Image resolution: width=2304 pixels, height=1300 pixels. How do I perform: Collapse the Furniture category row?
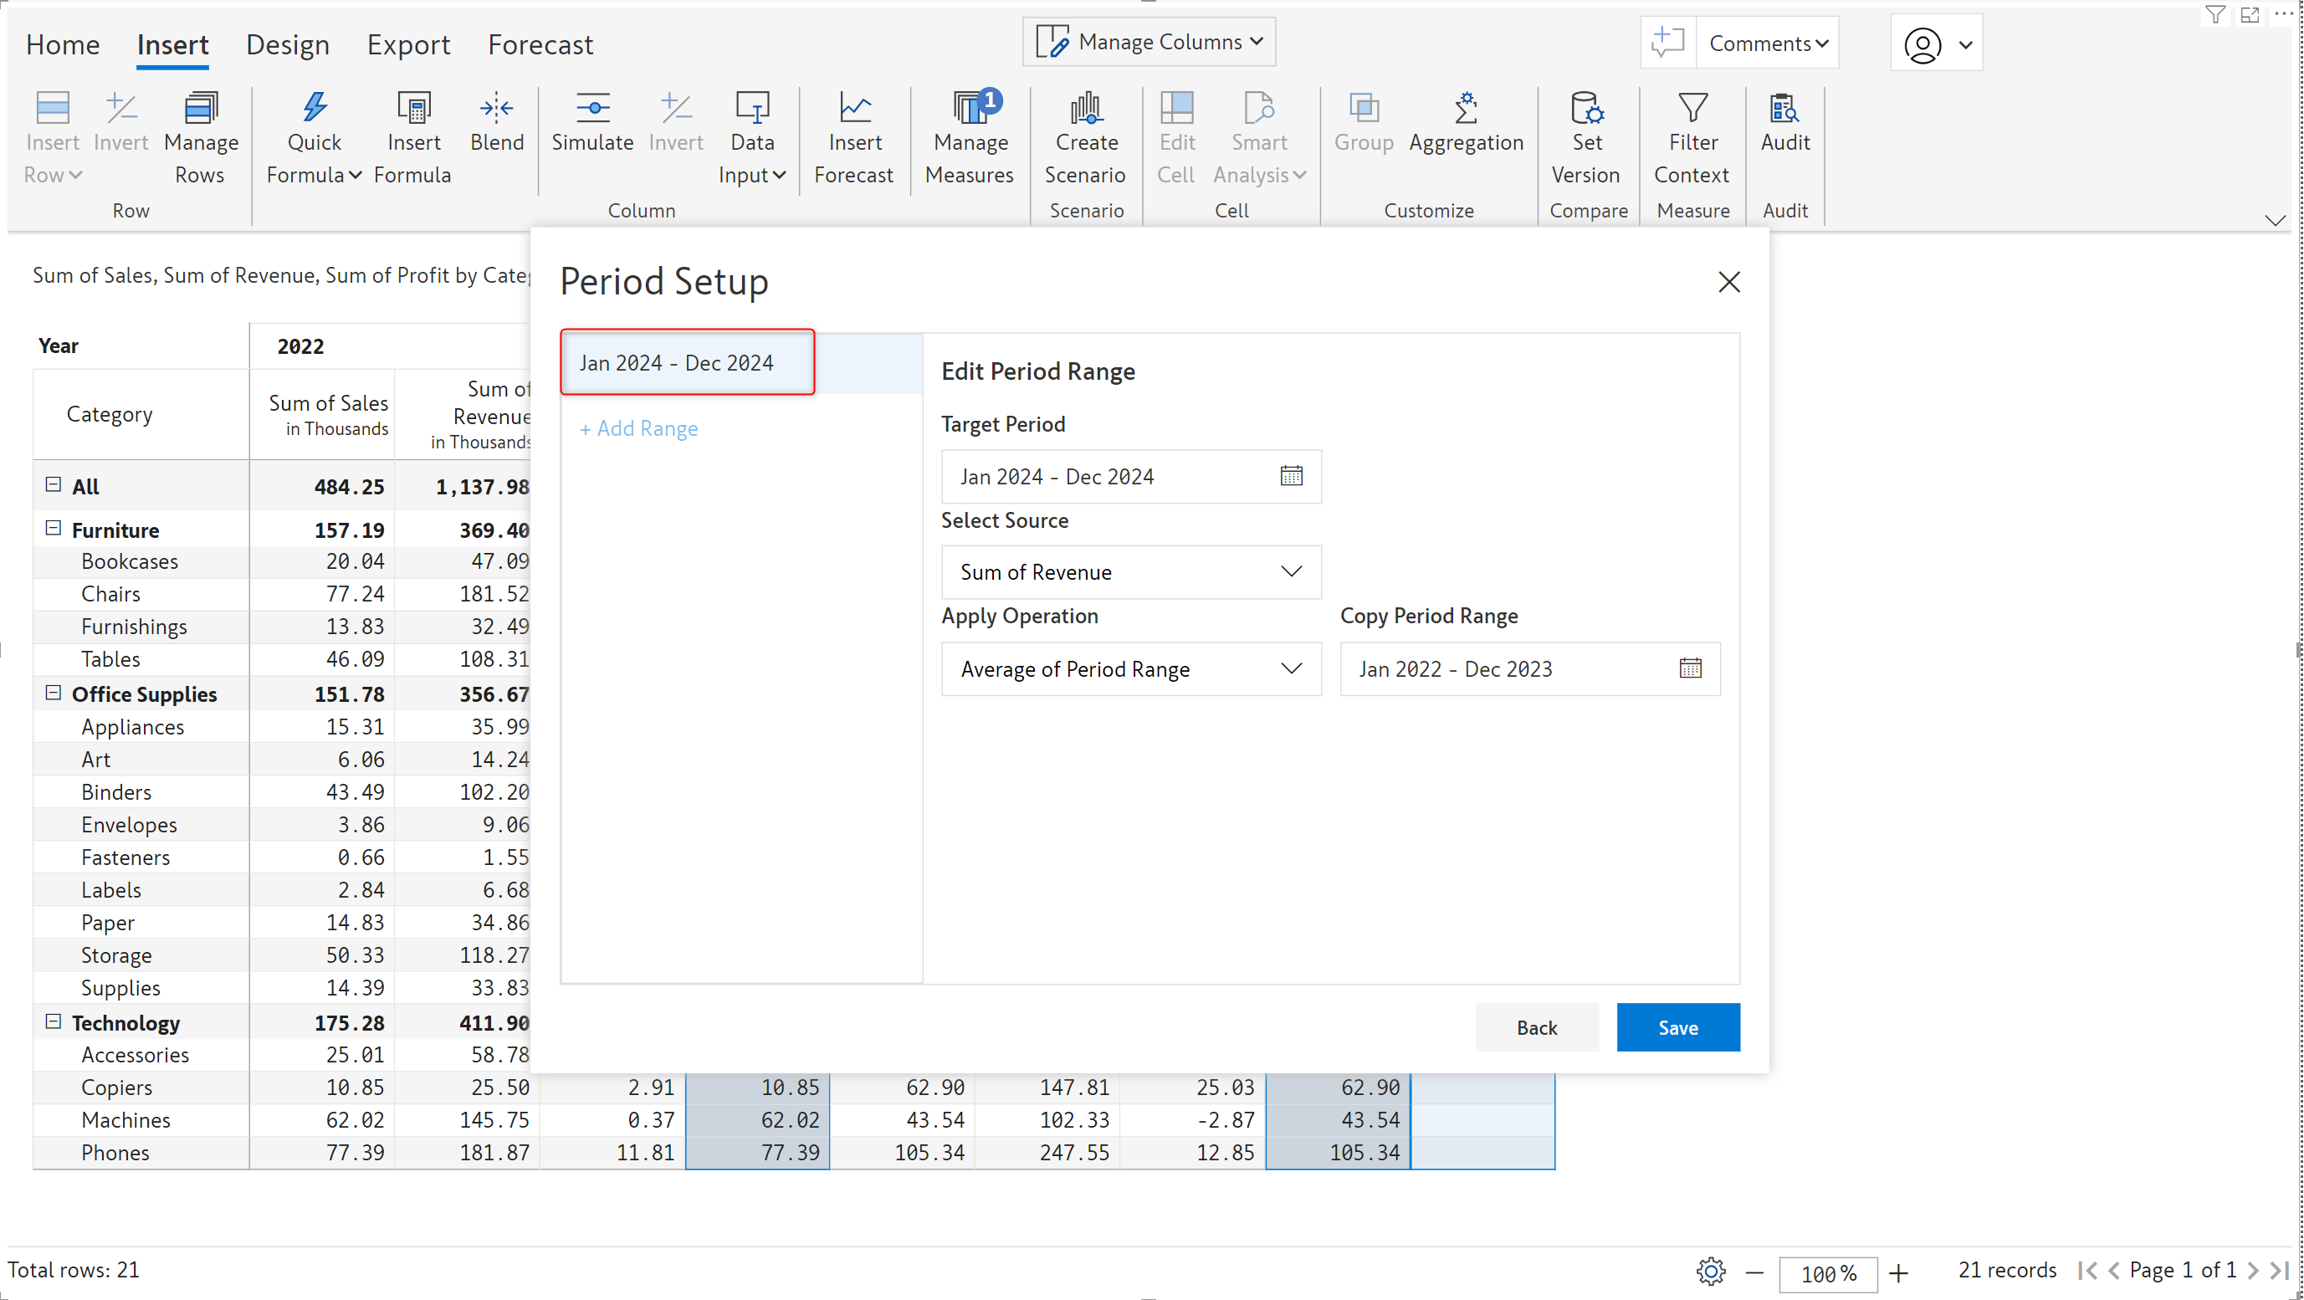[x=53, y=528]
